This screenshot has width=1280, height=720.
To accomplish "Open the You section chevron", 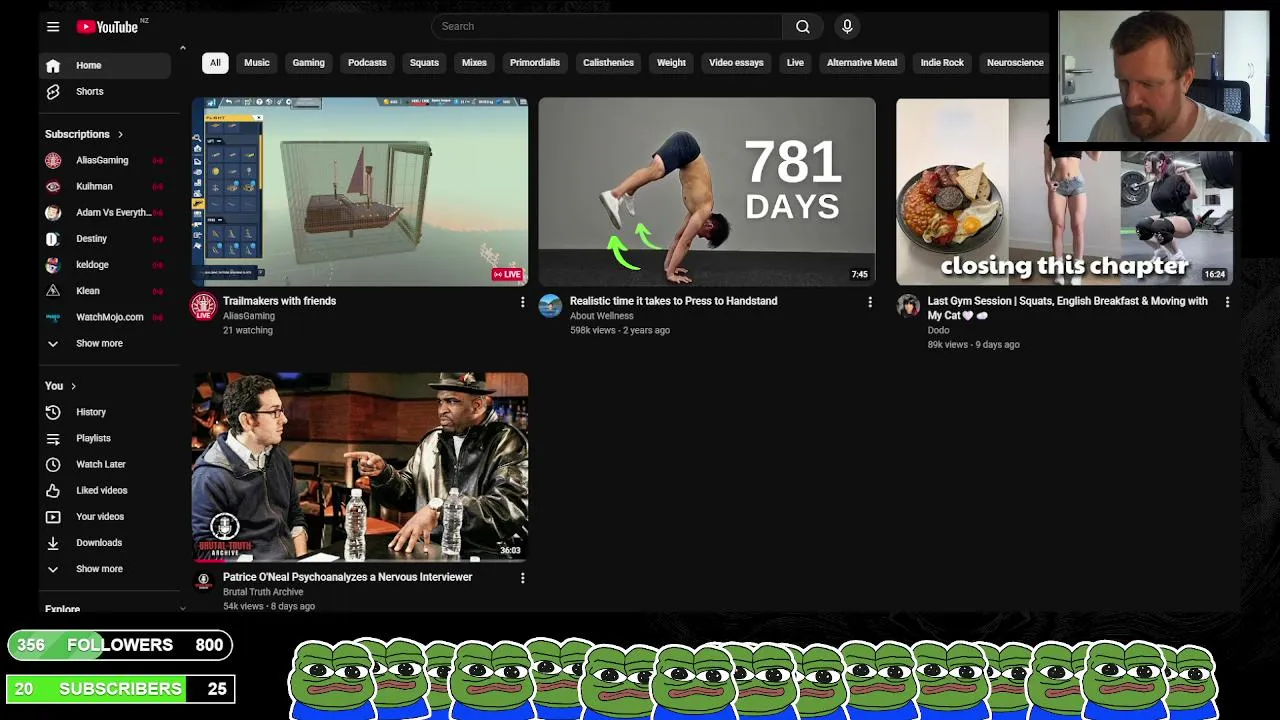I will pos(73,386).
